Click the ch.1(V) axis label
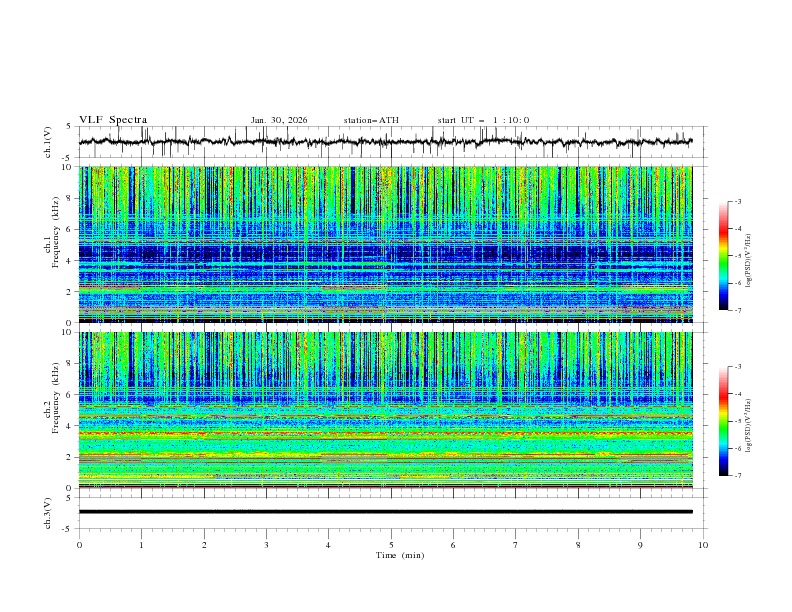This screenshot has width=792, height=612. (47, 142)
